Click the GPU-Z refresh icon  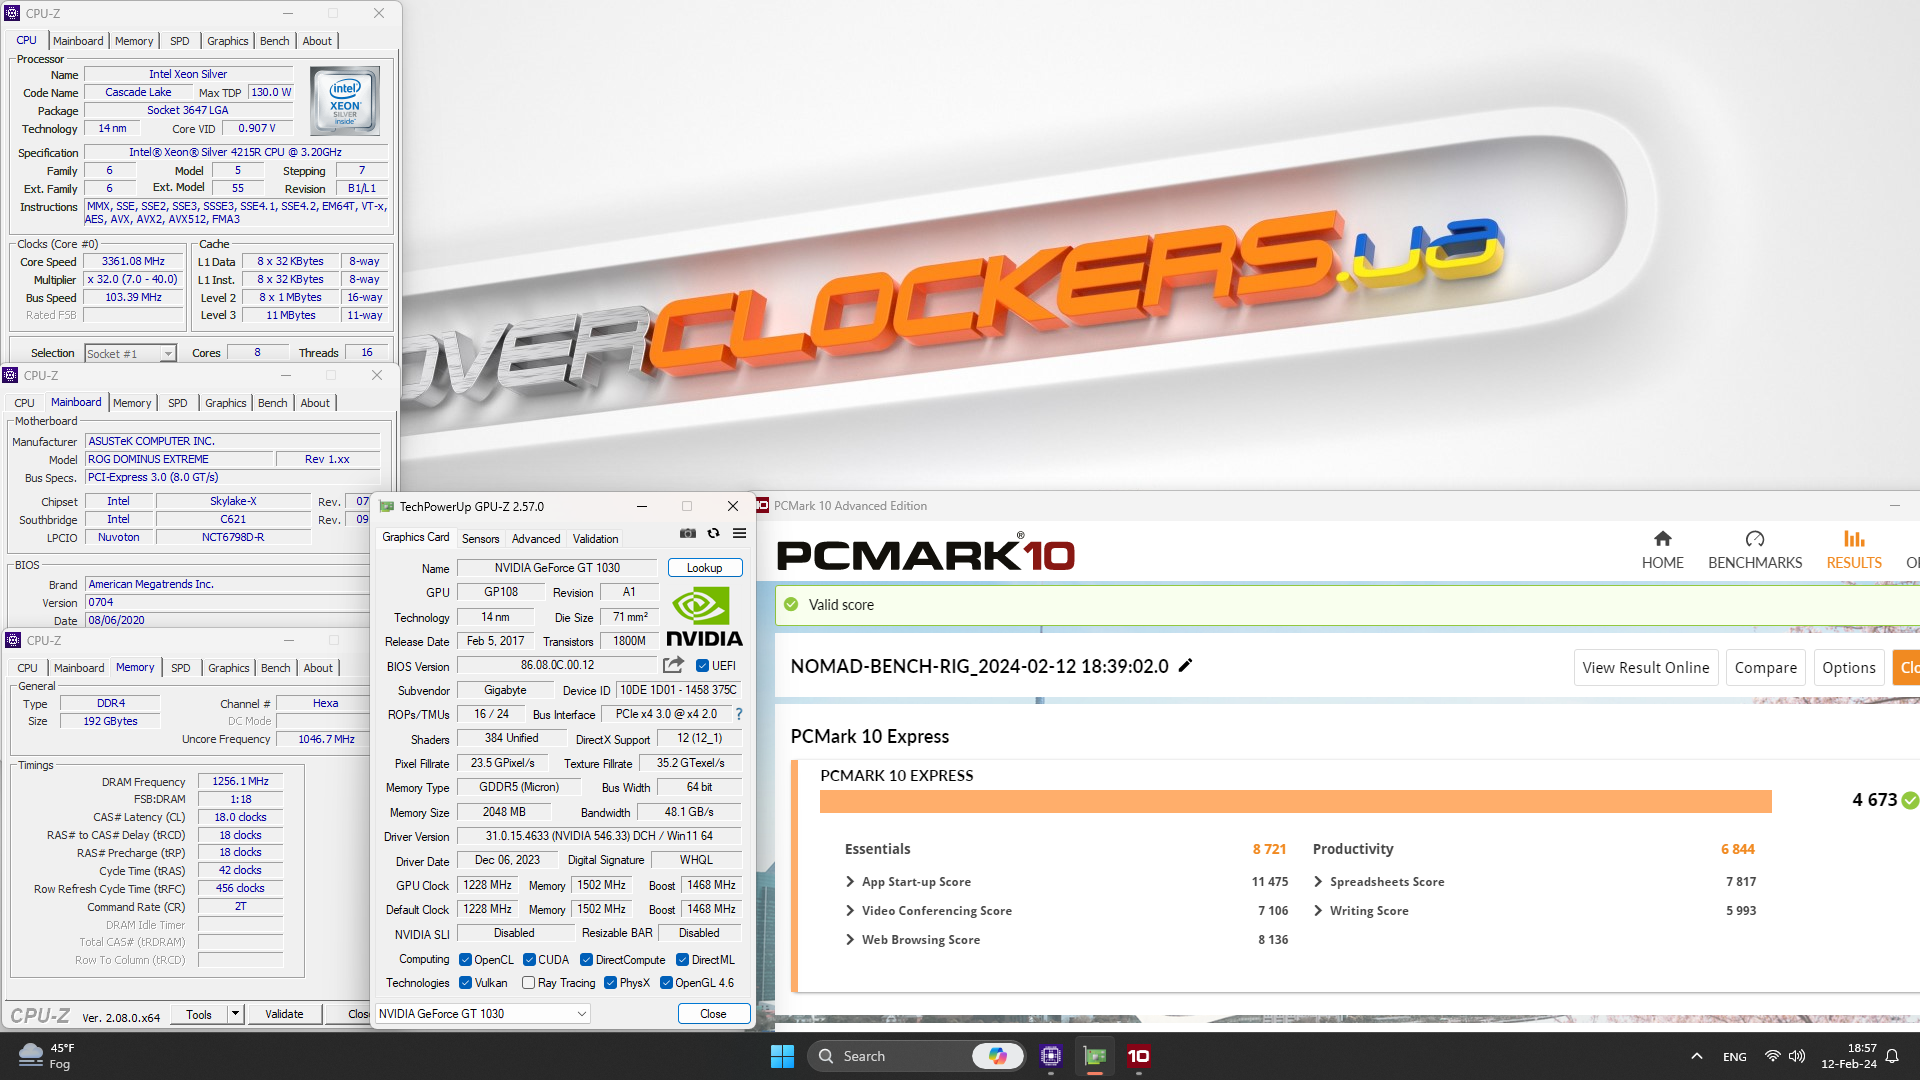point(714,533)
